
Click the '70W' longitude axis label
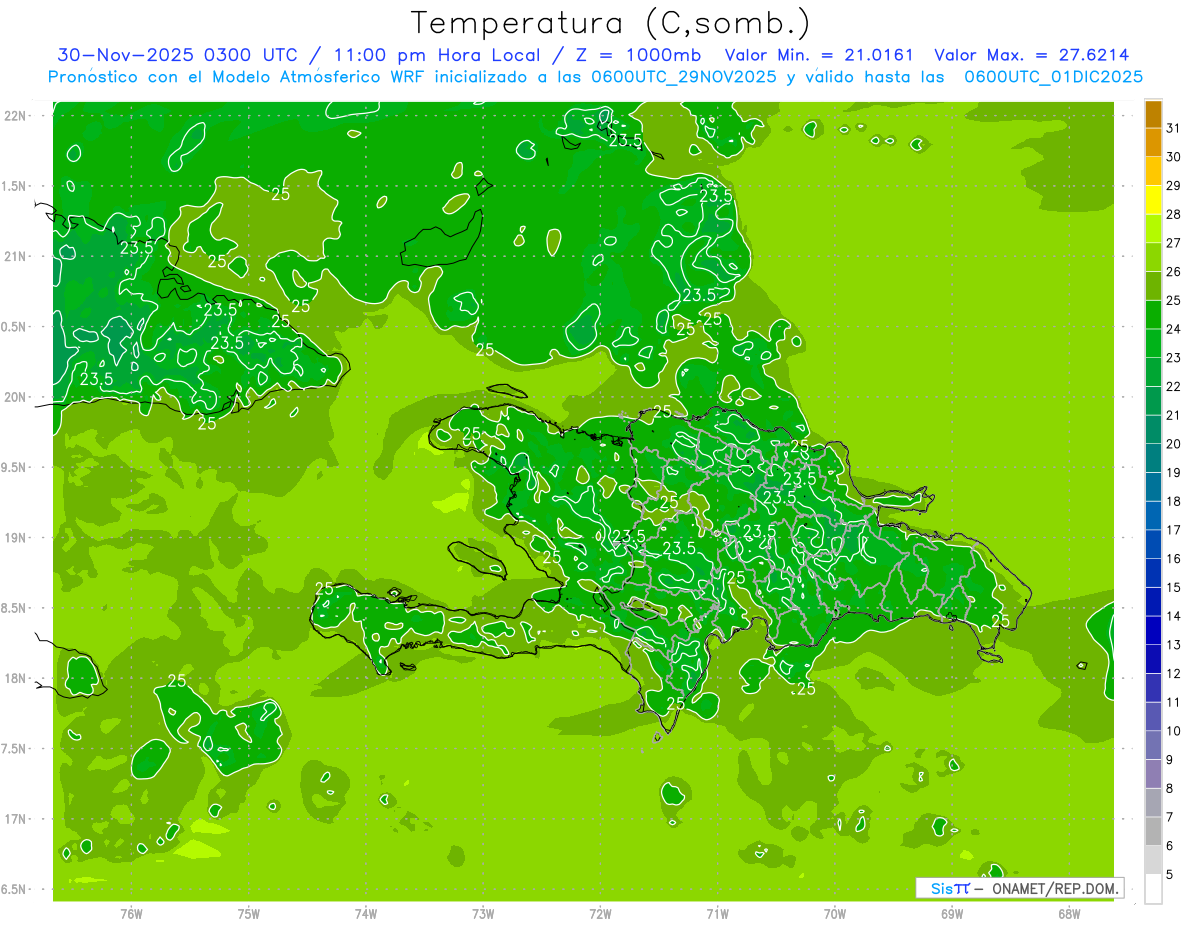coord(835,914)
